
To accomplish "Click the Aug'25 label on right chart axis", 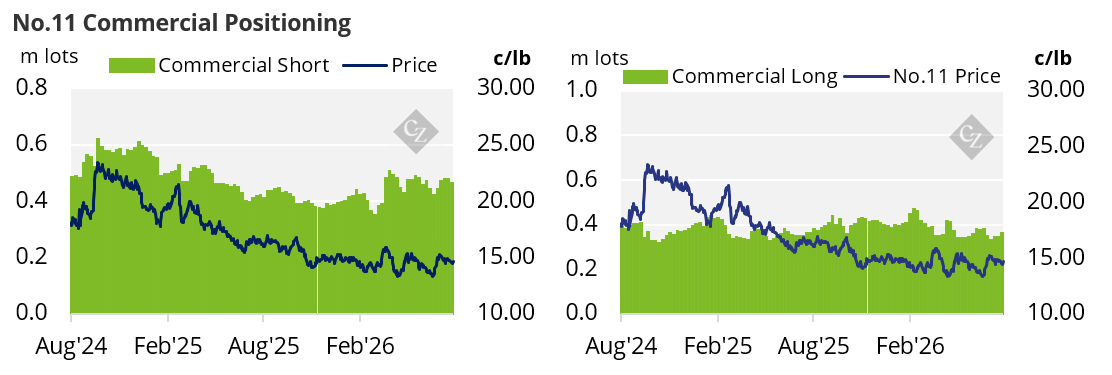I will [x=813, y=347].
